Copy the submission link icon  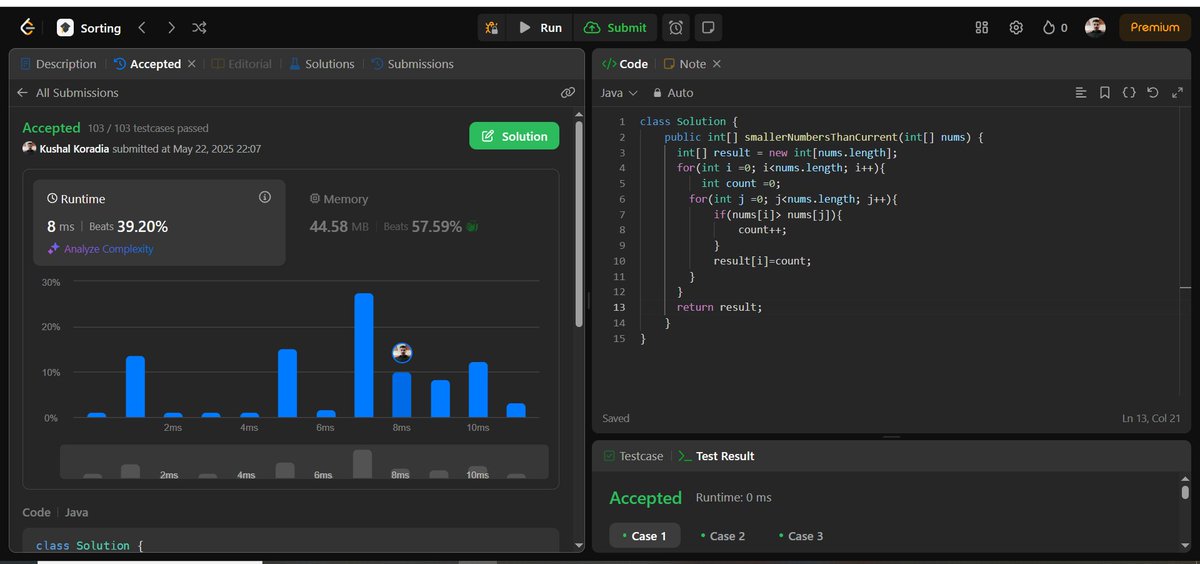[568, 93]
